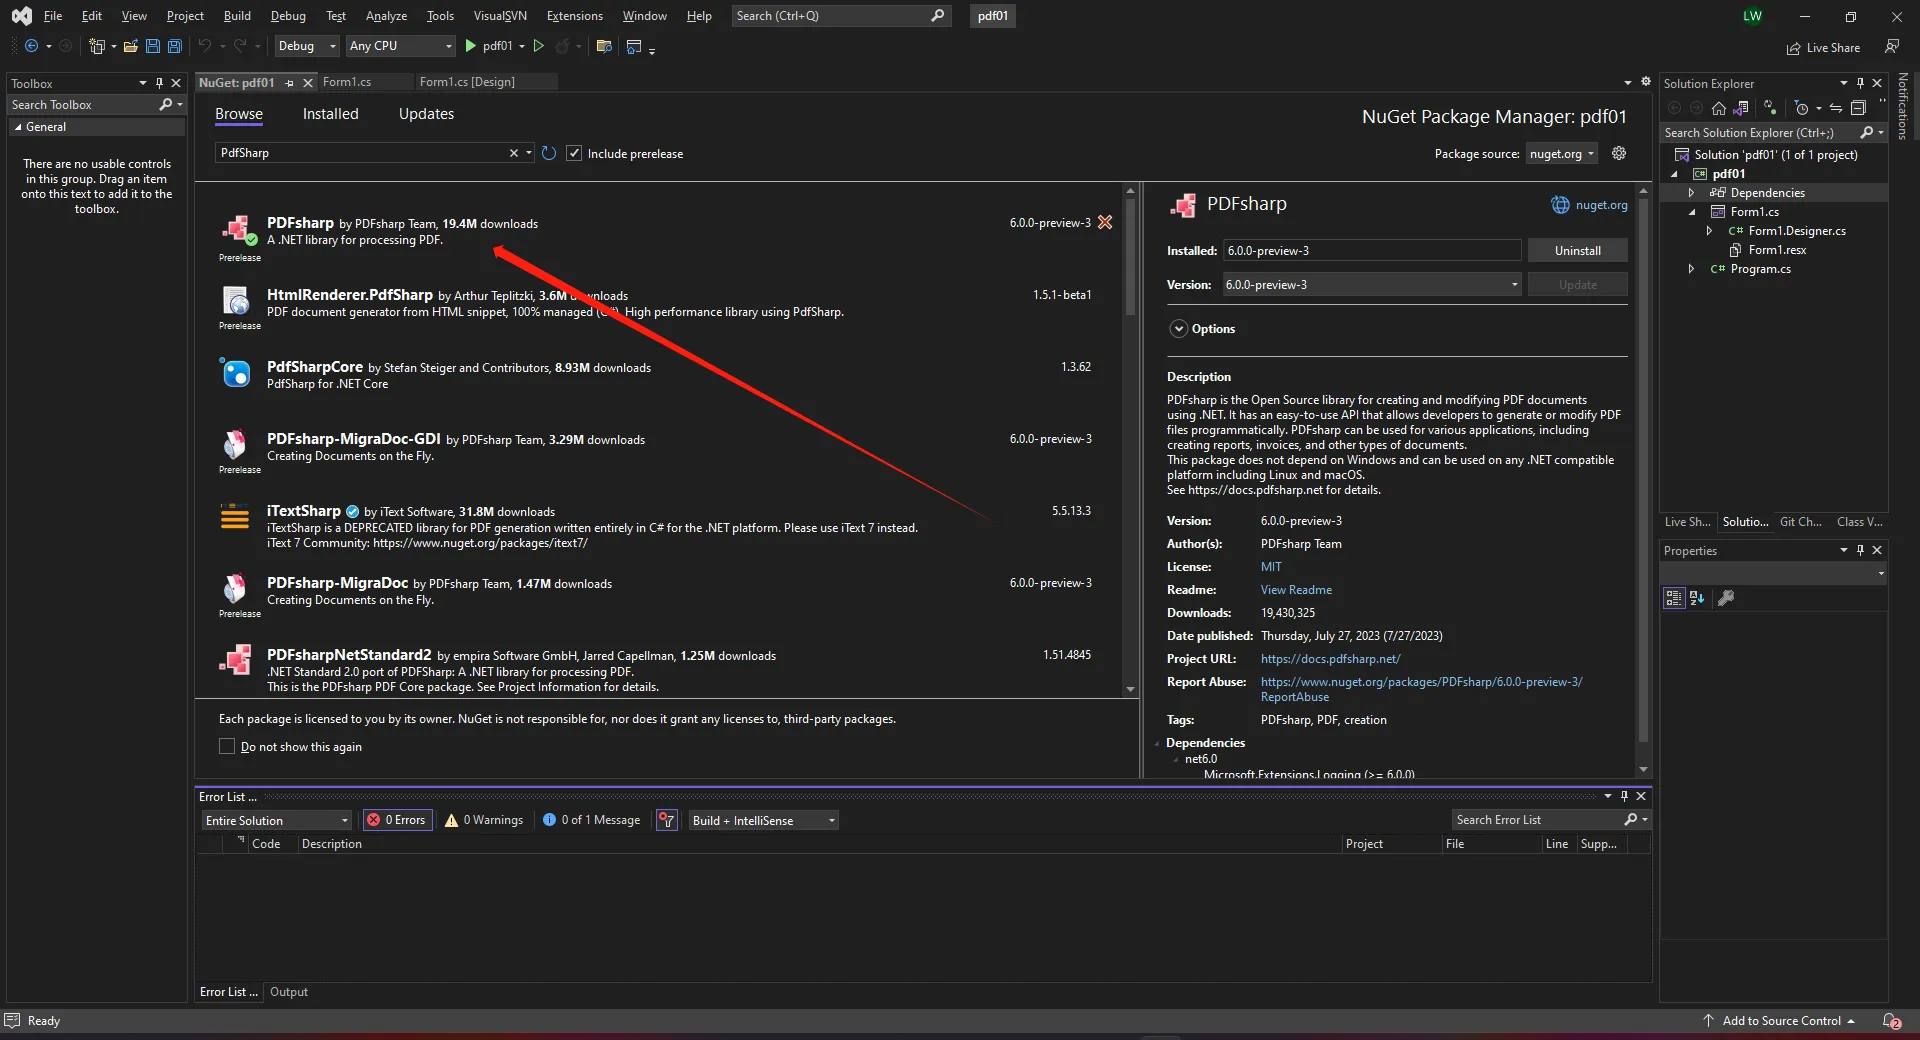Screen dimensions: 1920x1040
Task: Open notifications bell in status bar
Action: (x=1892, y=1021)
